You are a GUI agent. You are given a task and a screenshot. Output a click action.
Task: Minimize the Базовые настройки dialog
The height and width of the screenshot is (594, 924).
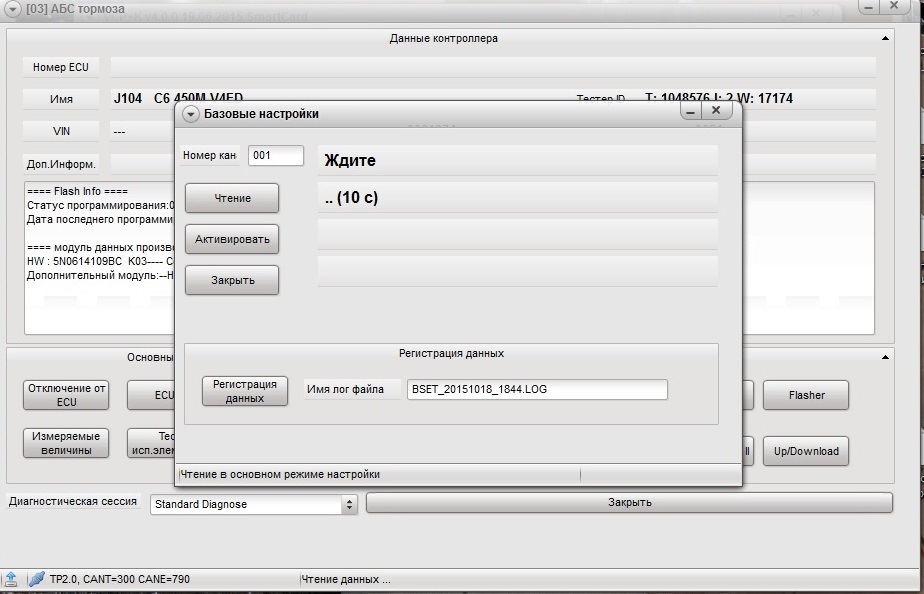691,111
